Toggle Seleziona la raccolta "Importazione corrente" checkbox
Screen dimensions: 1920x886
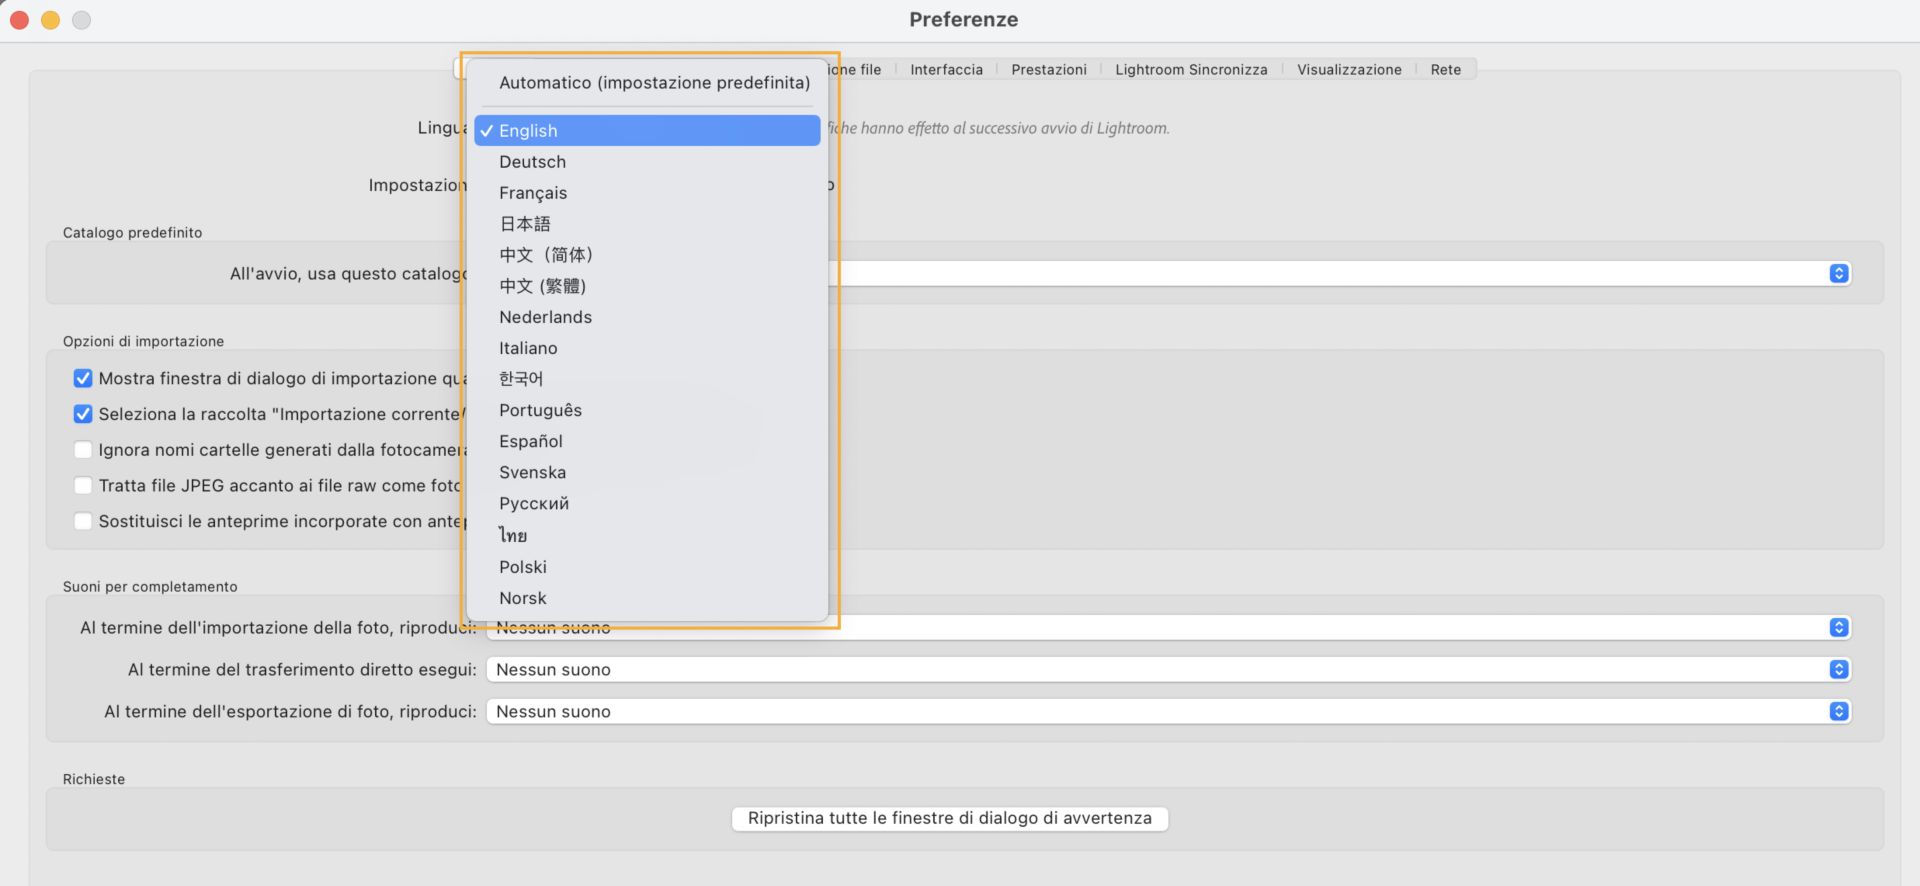[83, 414]
